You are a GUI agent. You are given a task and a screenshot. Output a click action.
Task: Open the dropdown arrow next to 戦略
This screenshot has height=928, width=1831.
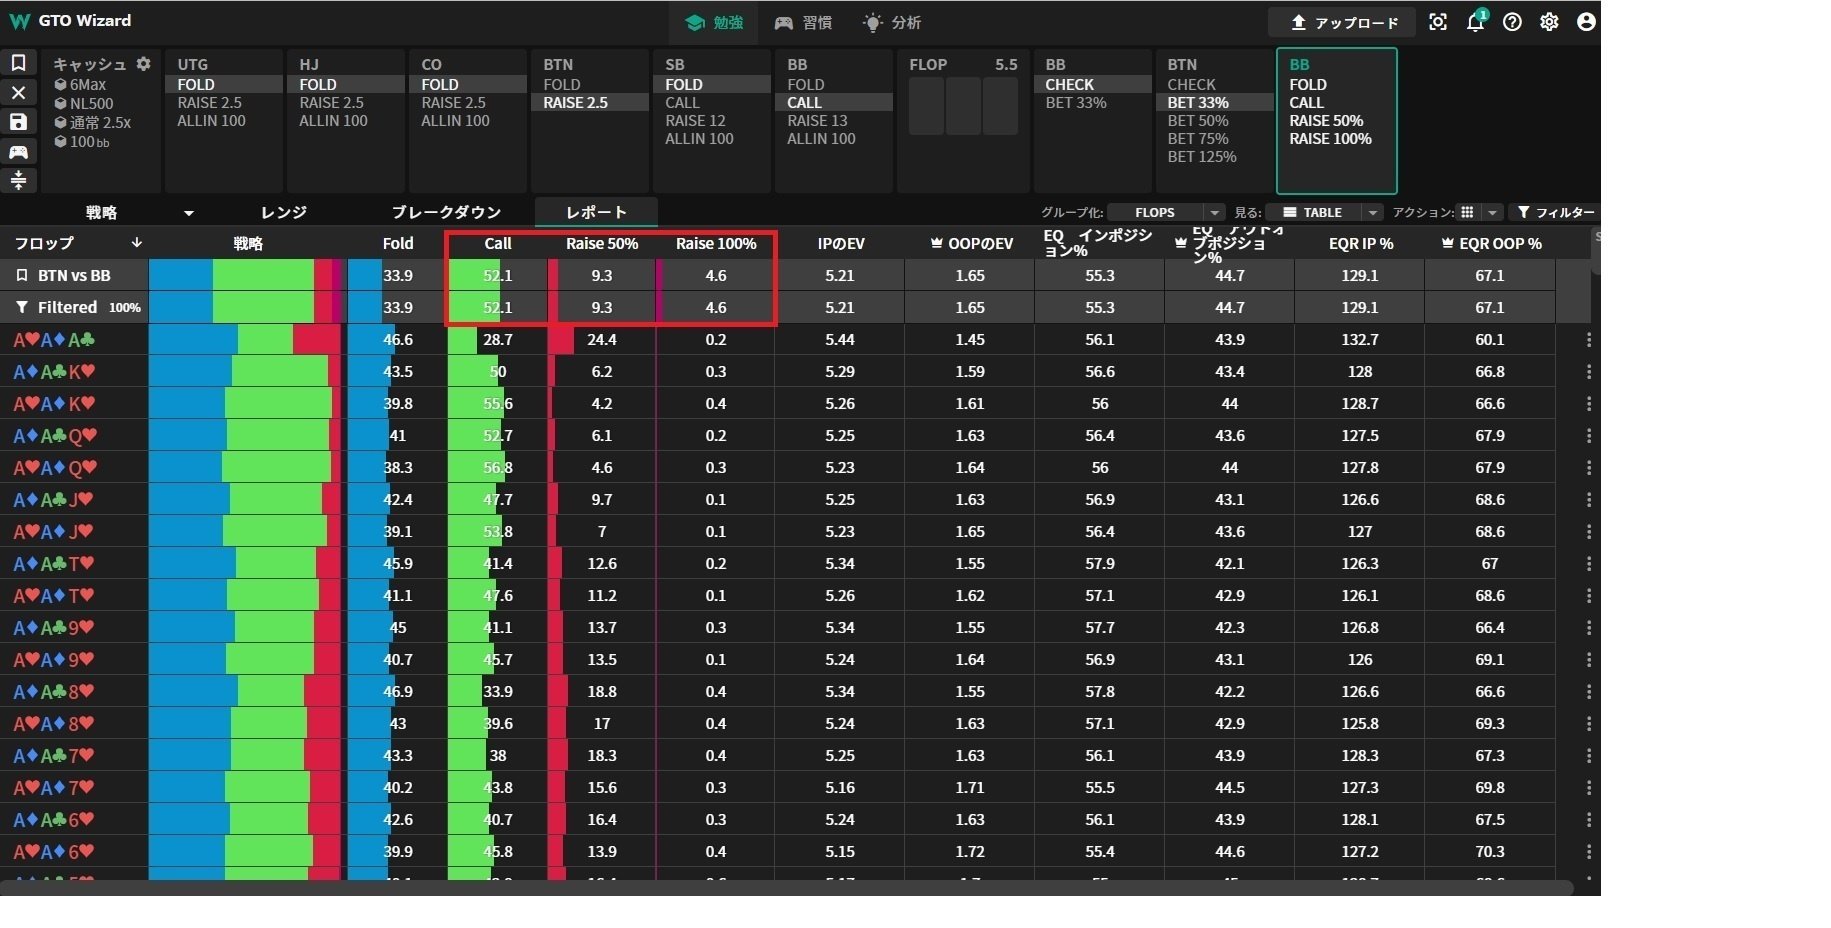tap(189, 213)
